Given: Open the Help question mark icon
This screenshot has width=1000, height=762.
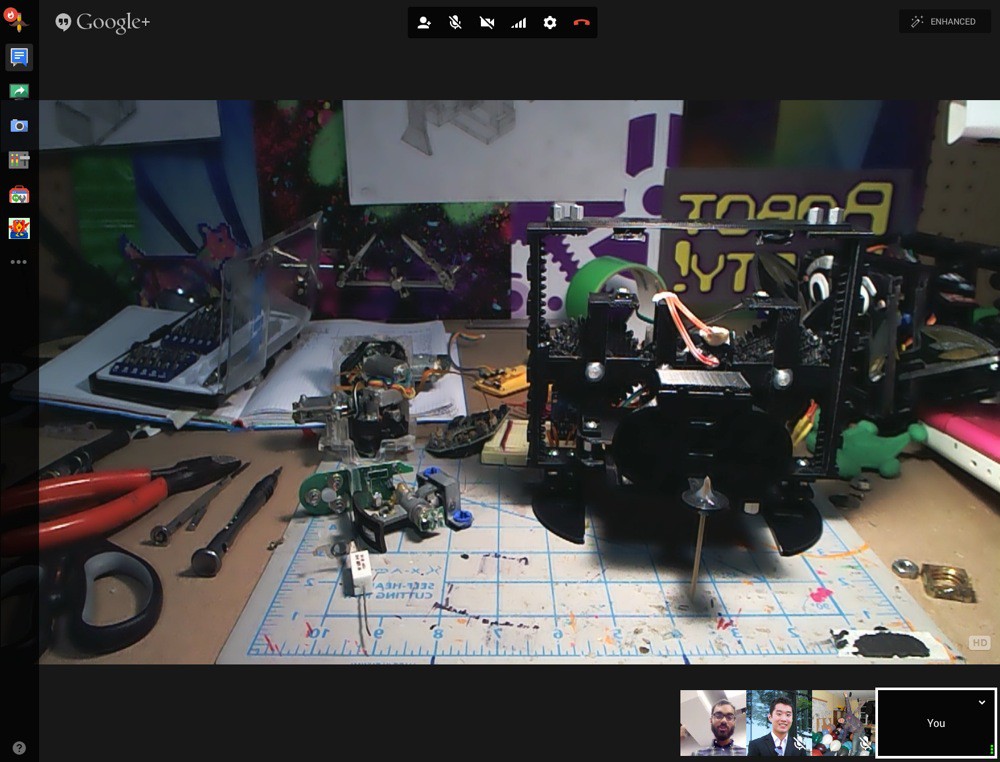Looking at the screenshot, I should 19,748.
